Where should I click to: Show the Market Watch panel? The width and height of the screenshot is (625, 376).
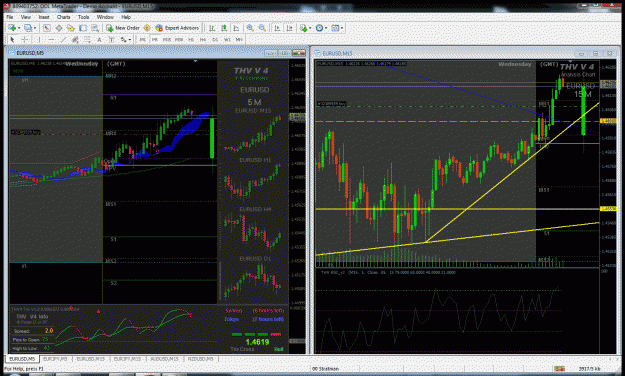point(47,28)
